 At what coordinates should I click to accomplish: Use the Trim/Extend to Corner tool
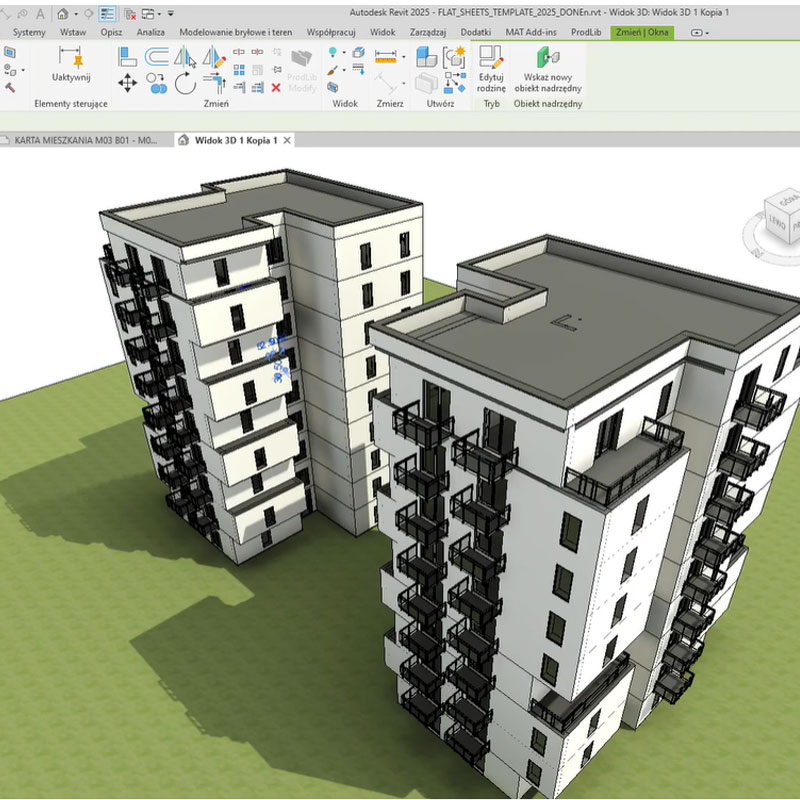point(214,84)
